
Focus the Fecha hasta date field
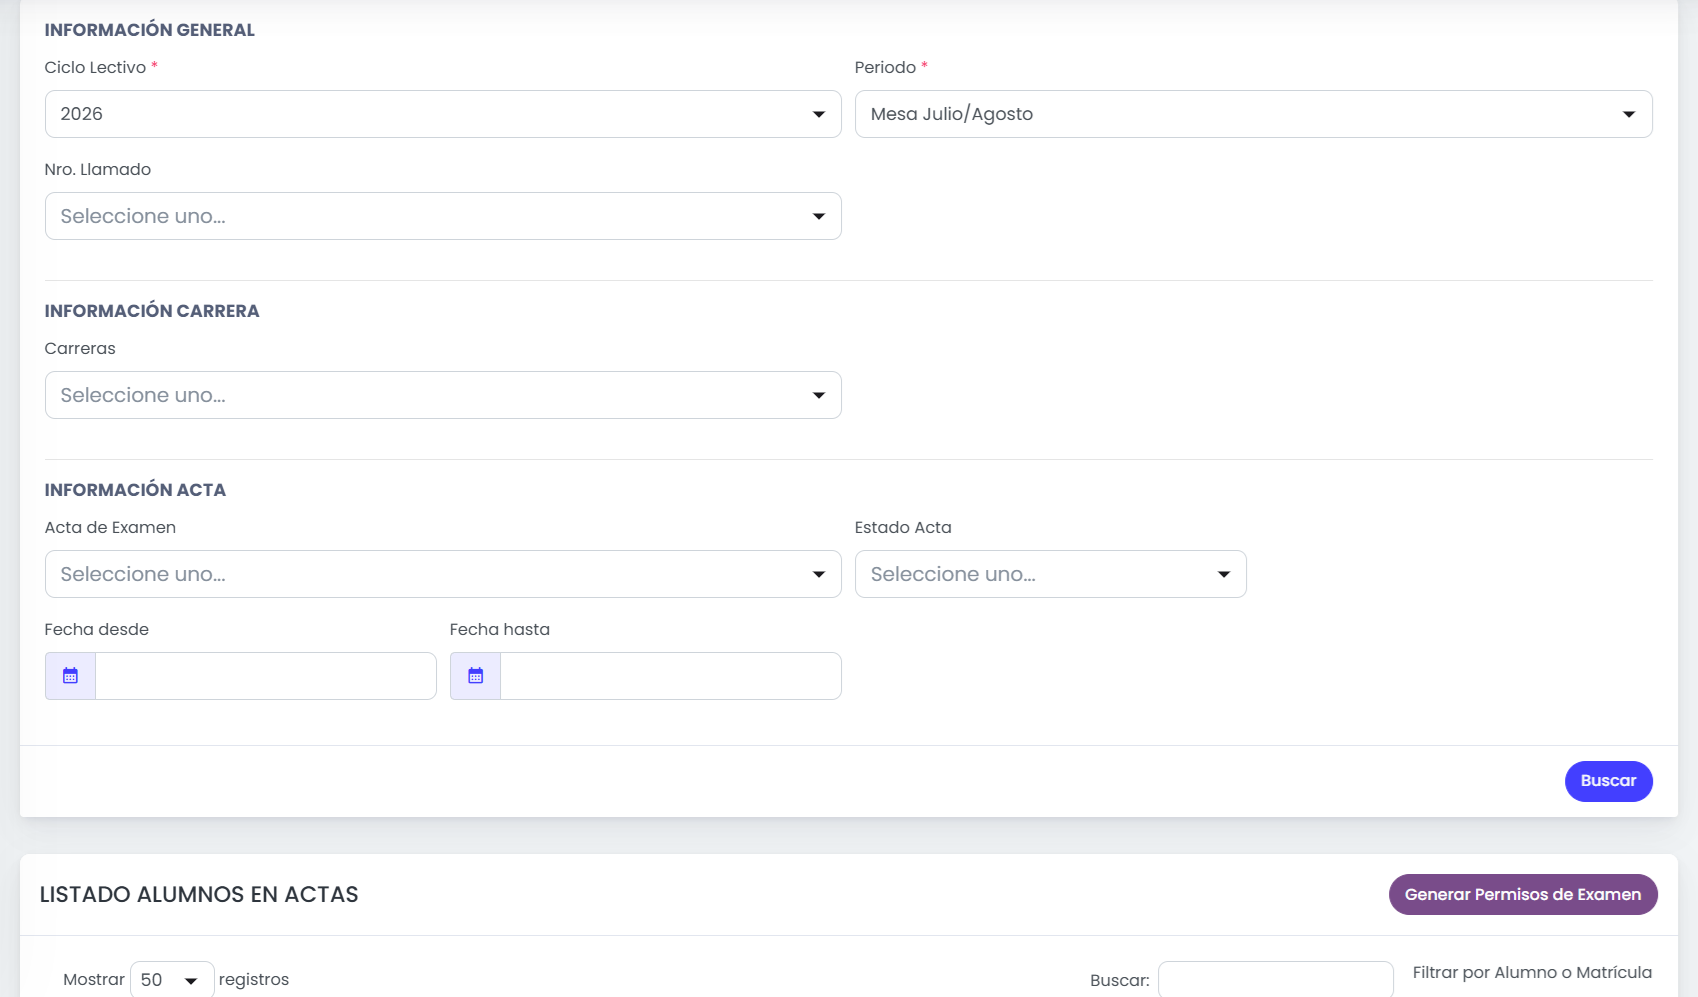coord(671,676)
